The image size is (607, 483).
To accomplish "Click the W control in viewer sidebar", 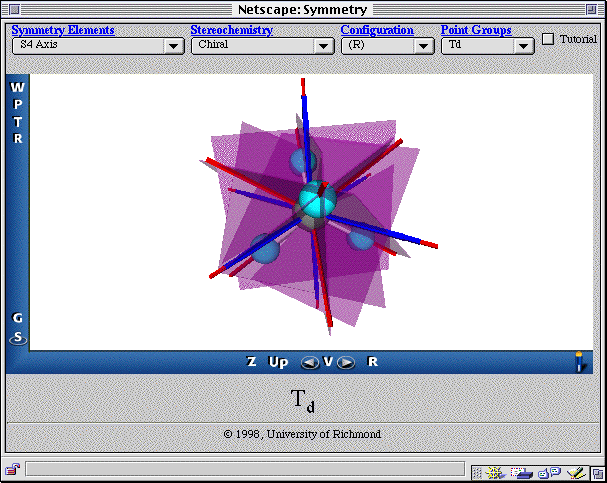I will pos(17,87).
